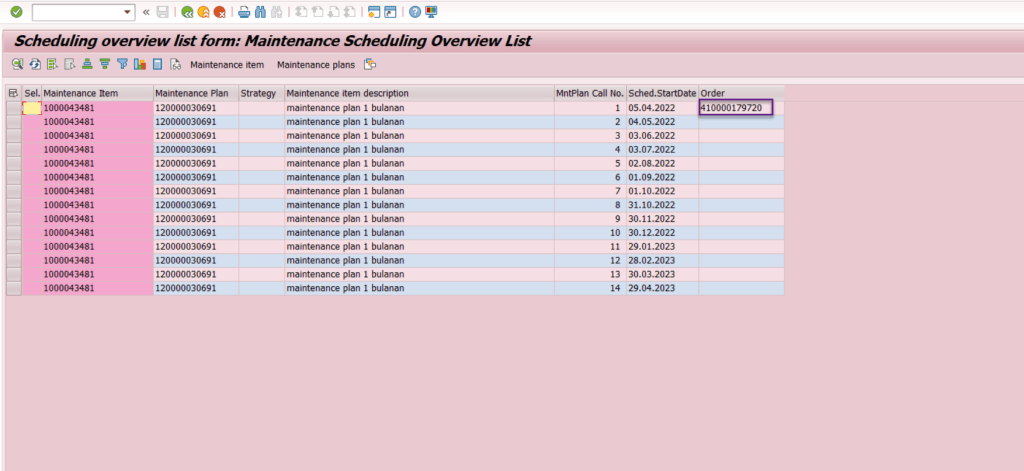Click the select-all table corner icon
Viewport: 1024px width, 471px height.
coord(13,93)
